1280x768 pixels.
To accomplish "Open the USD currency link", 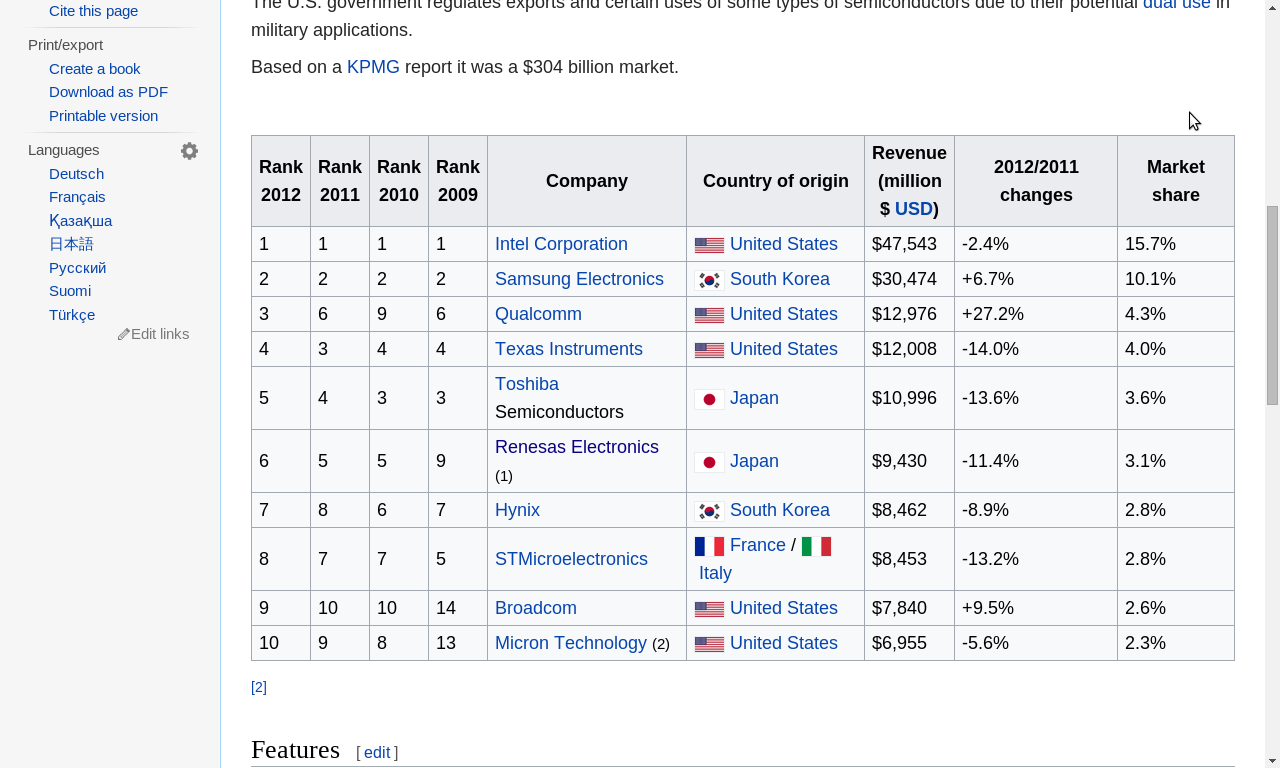I will [x=913, y=209].
